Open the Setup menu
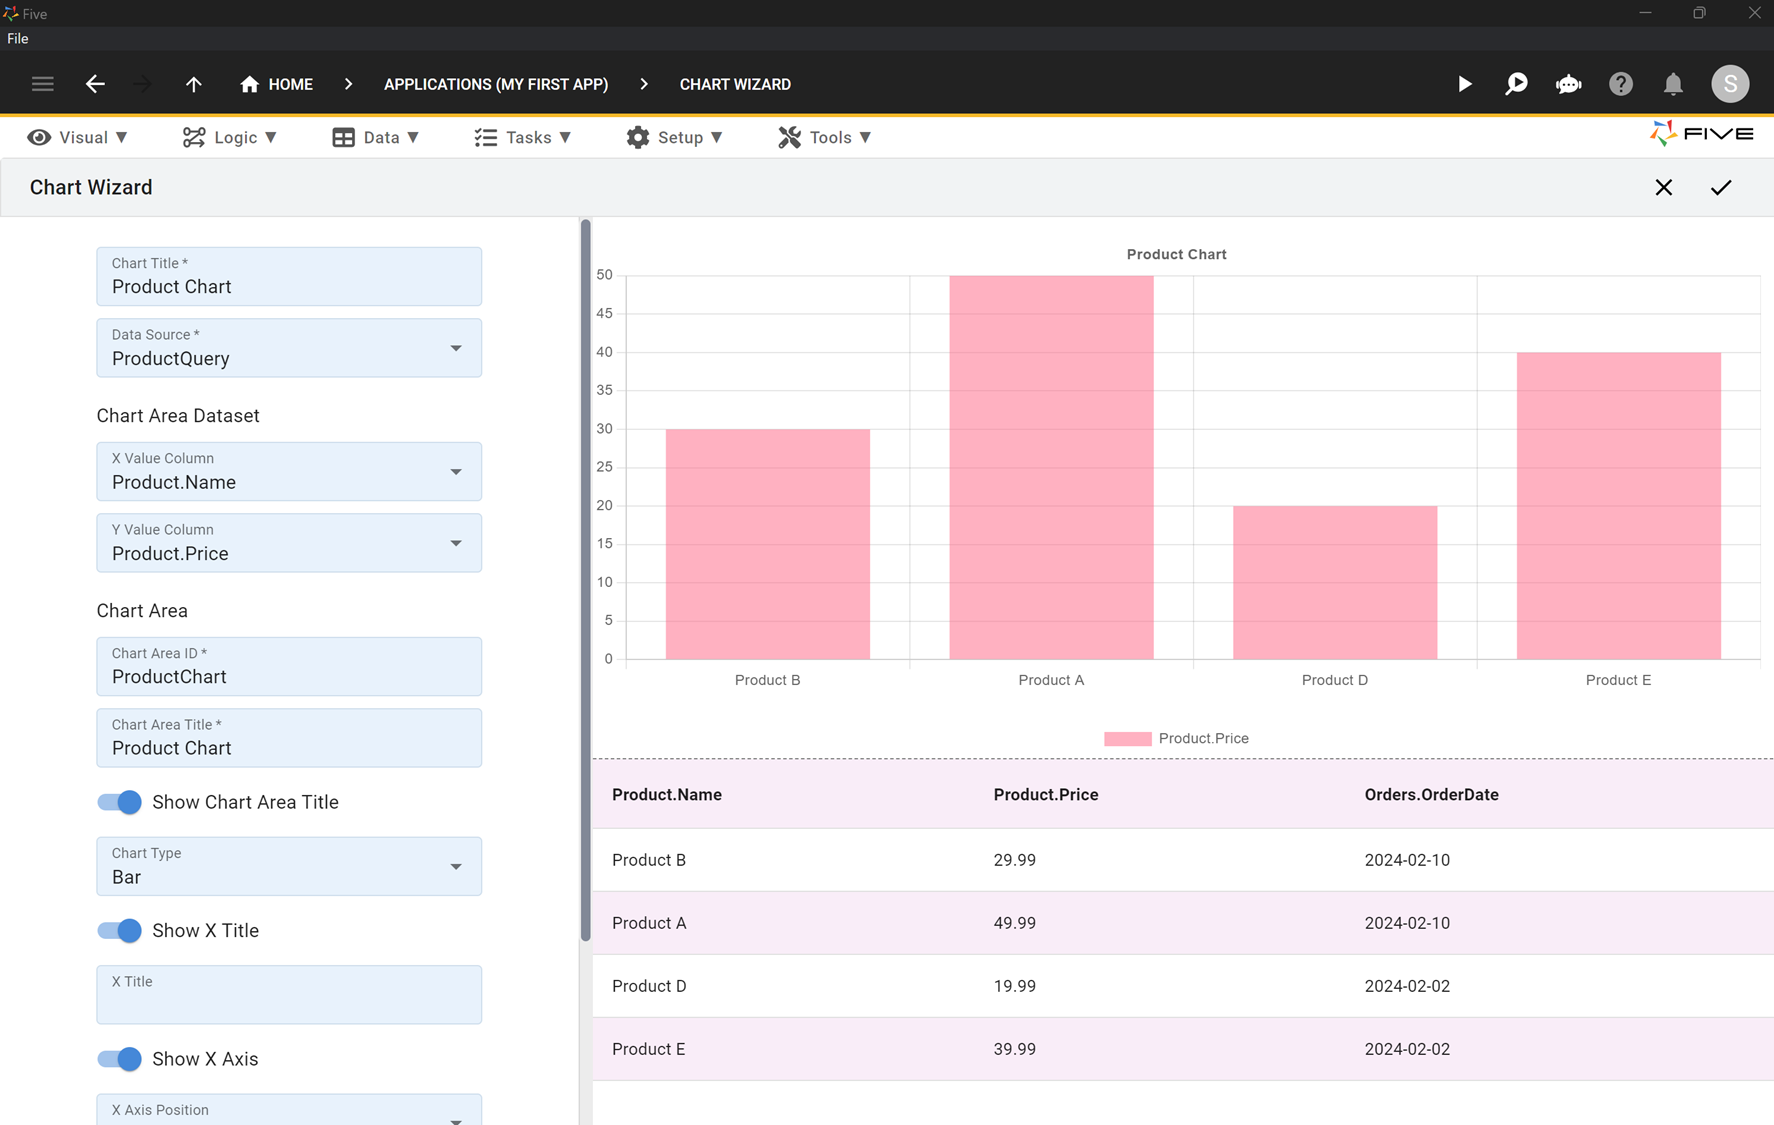 (675, 138)
